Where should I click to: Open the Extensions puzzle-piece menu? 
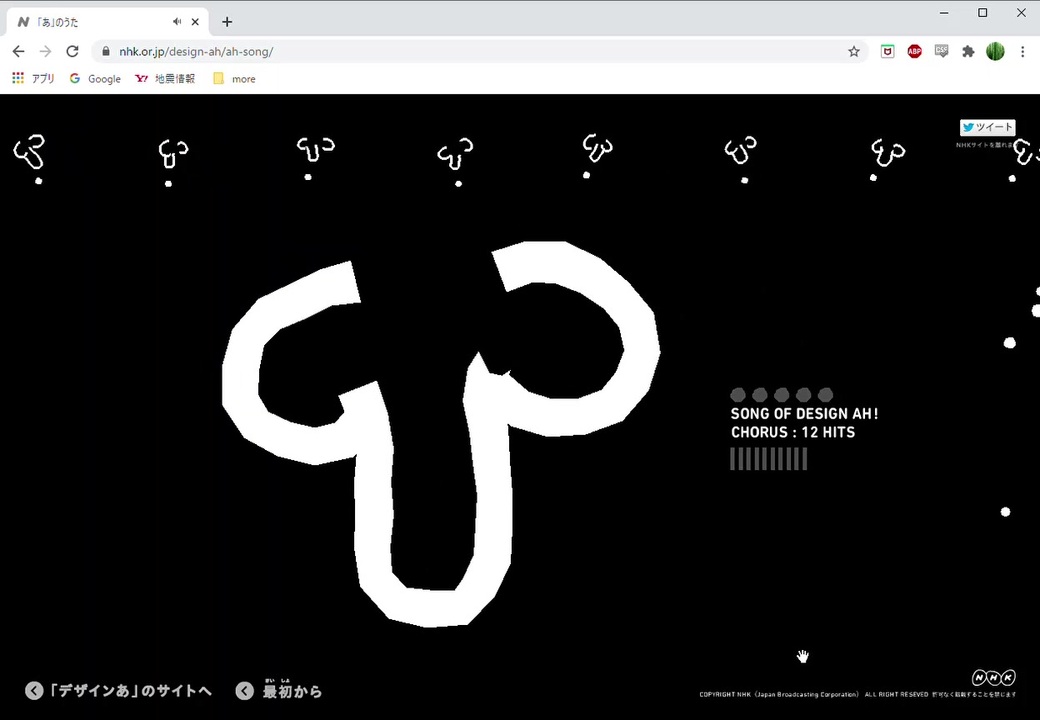[968, 52]
